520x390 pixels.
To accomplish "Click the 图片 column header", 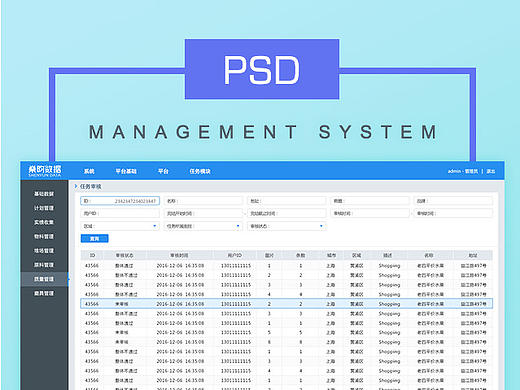I will tap(269, 255).
